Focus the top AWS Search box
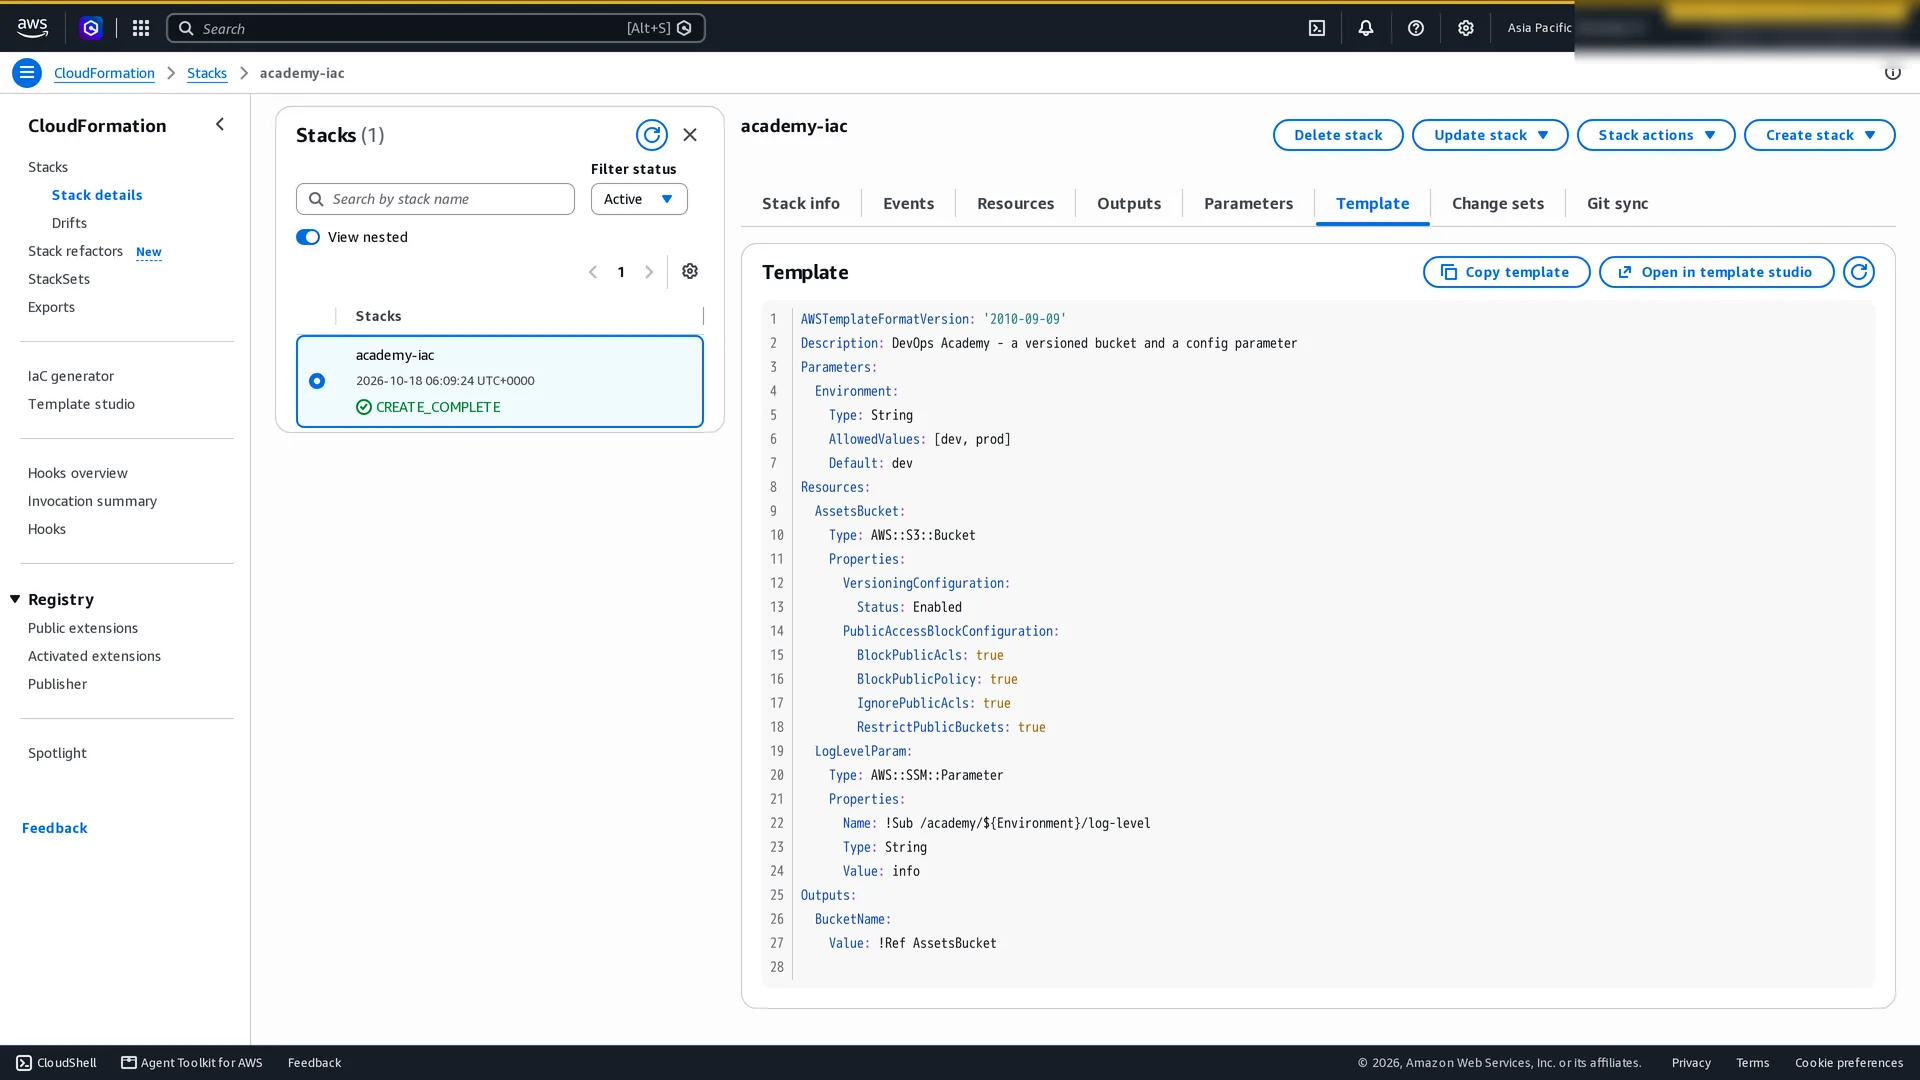 coord(435,28)
